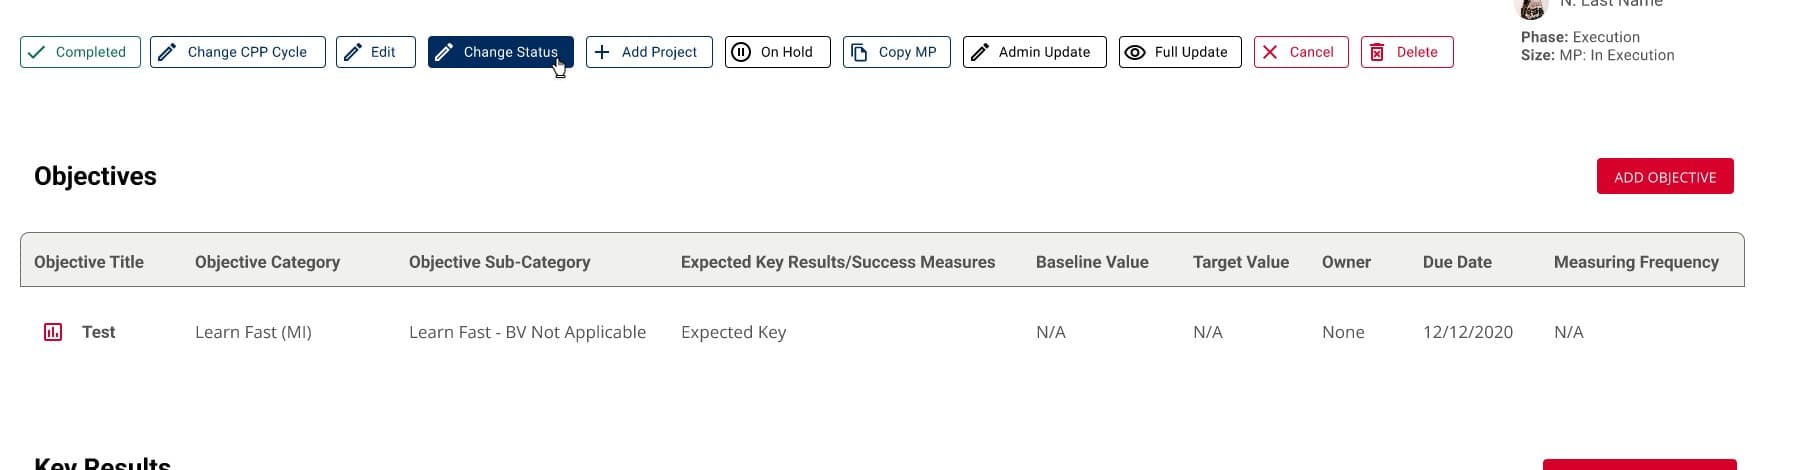
Task: Open the Test objective row title
Action: click(x=98, y=332)
